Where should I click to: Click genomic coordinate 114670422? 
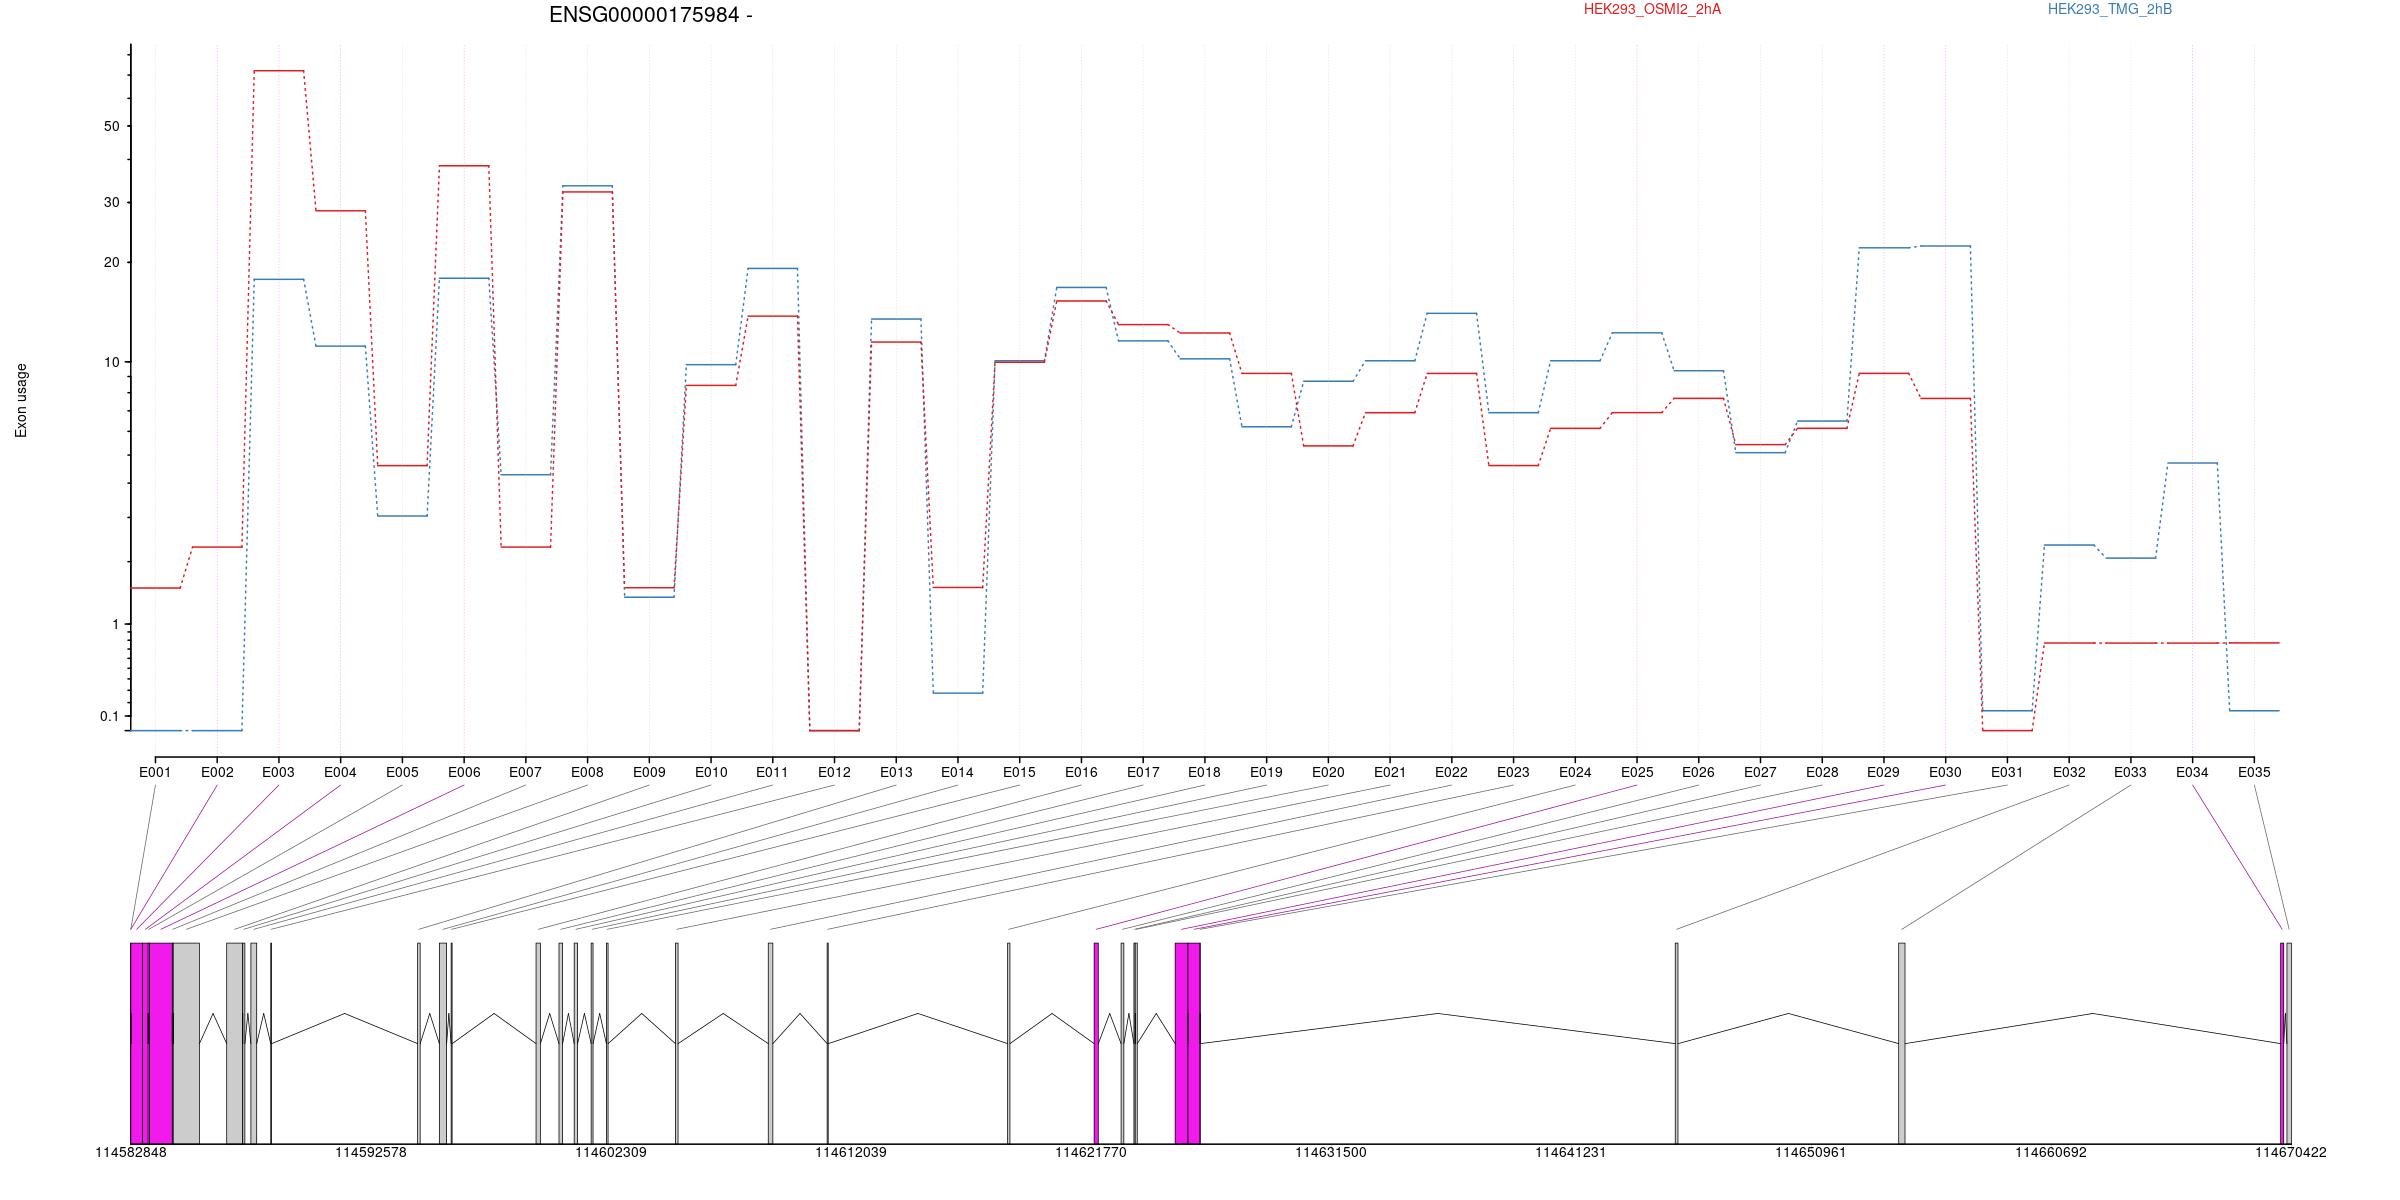tap(2291, 1152)
